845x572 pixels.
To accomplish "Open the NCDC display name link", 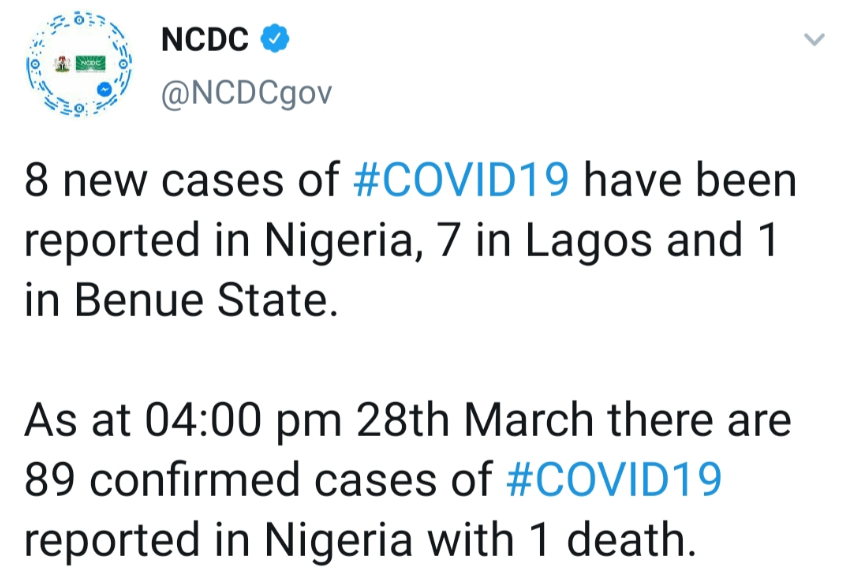I will [205, 39].
